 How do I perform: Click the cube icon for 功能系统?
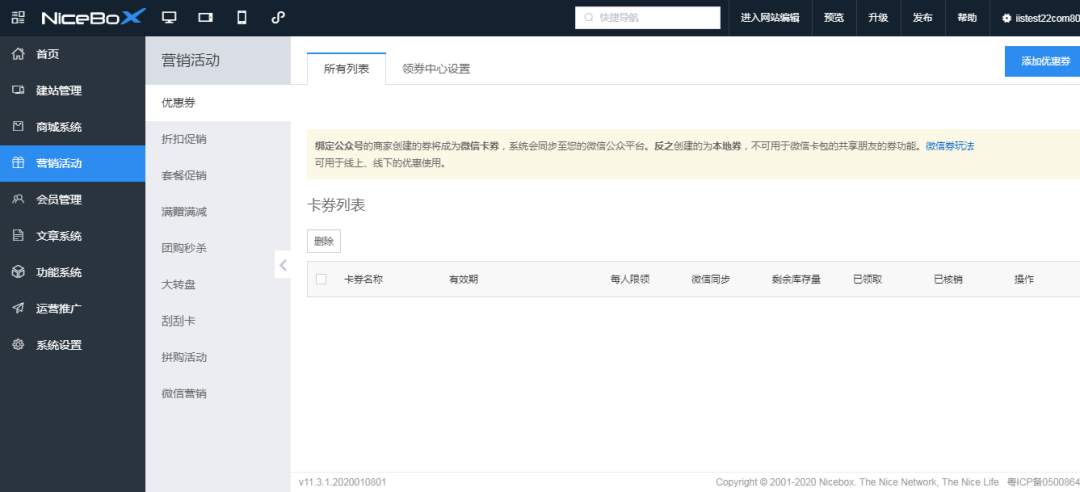click(18, 272)
